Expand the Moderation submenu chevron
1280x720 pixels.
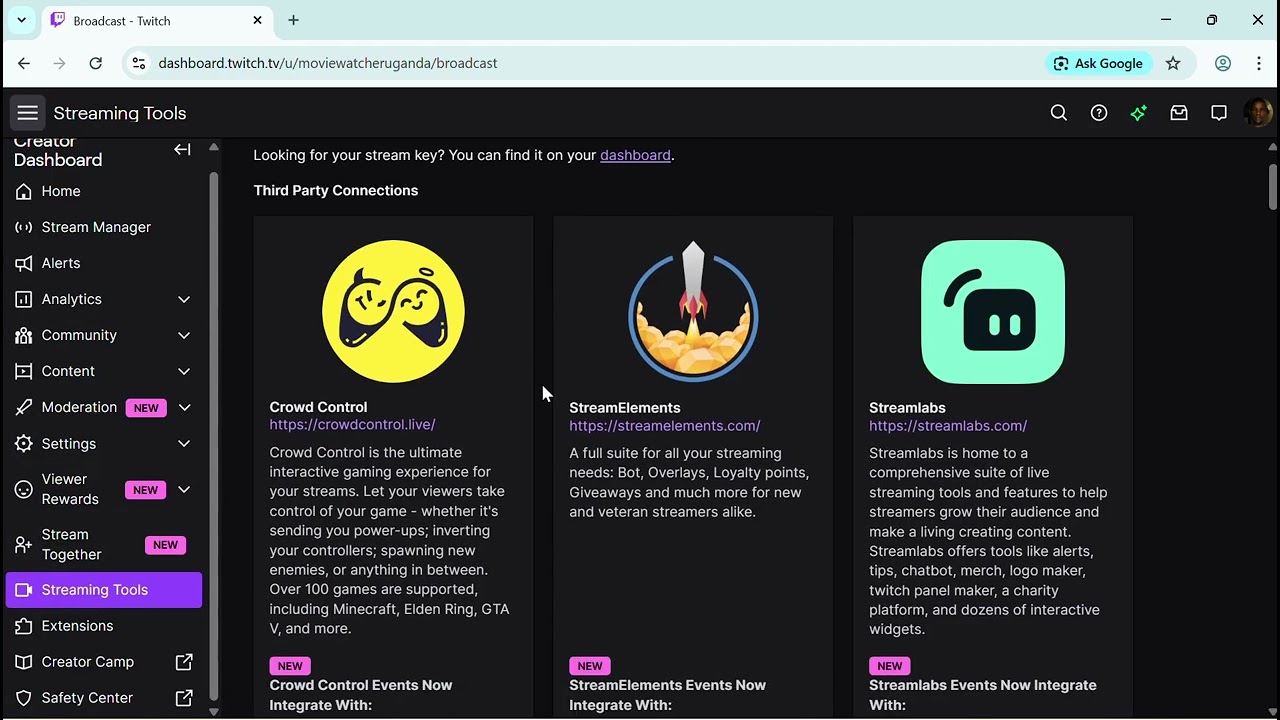pos(184,407)
